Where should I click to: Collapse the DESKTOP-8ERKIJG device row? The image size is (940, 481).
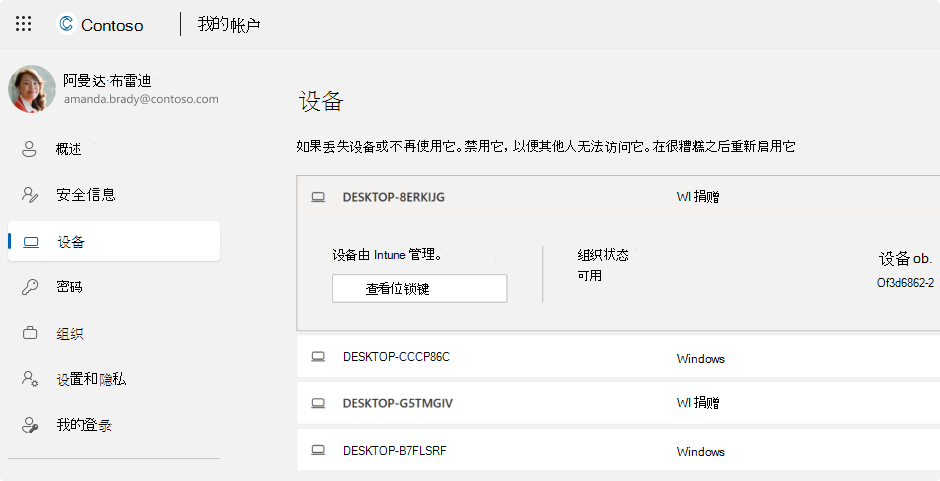(618, 197)
